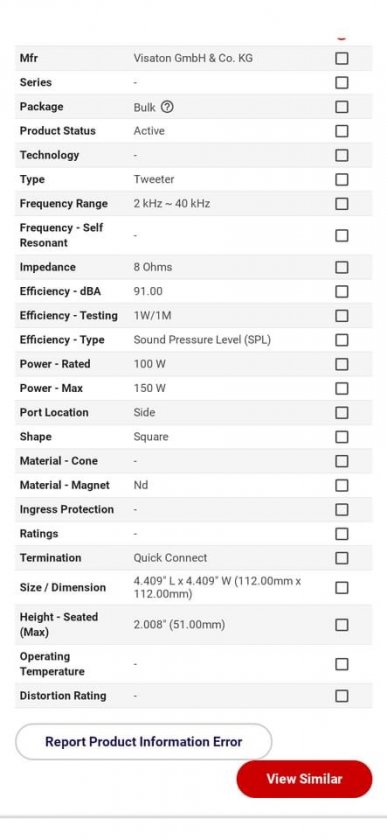This screenshot has height=840, width=387.
Task: Check the Efficiency - dBA 91.00 checkbox
Action: (341, 291)
